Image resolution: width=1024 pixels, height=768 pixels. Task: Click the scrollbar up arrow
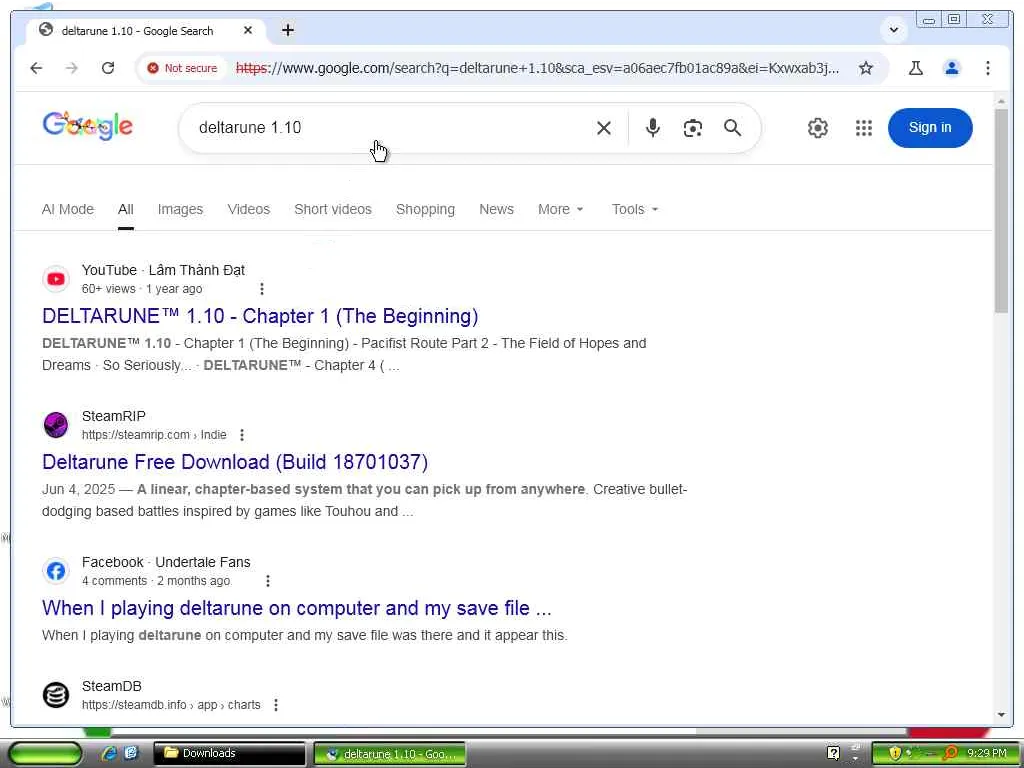point(1001,102)
